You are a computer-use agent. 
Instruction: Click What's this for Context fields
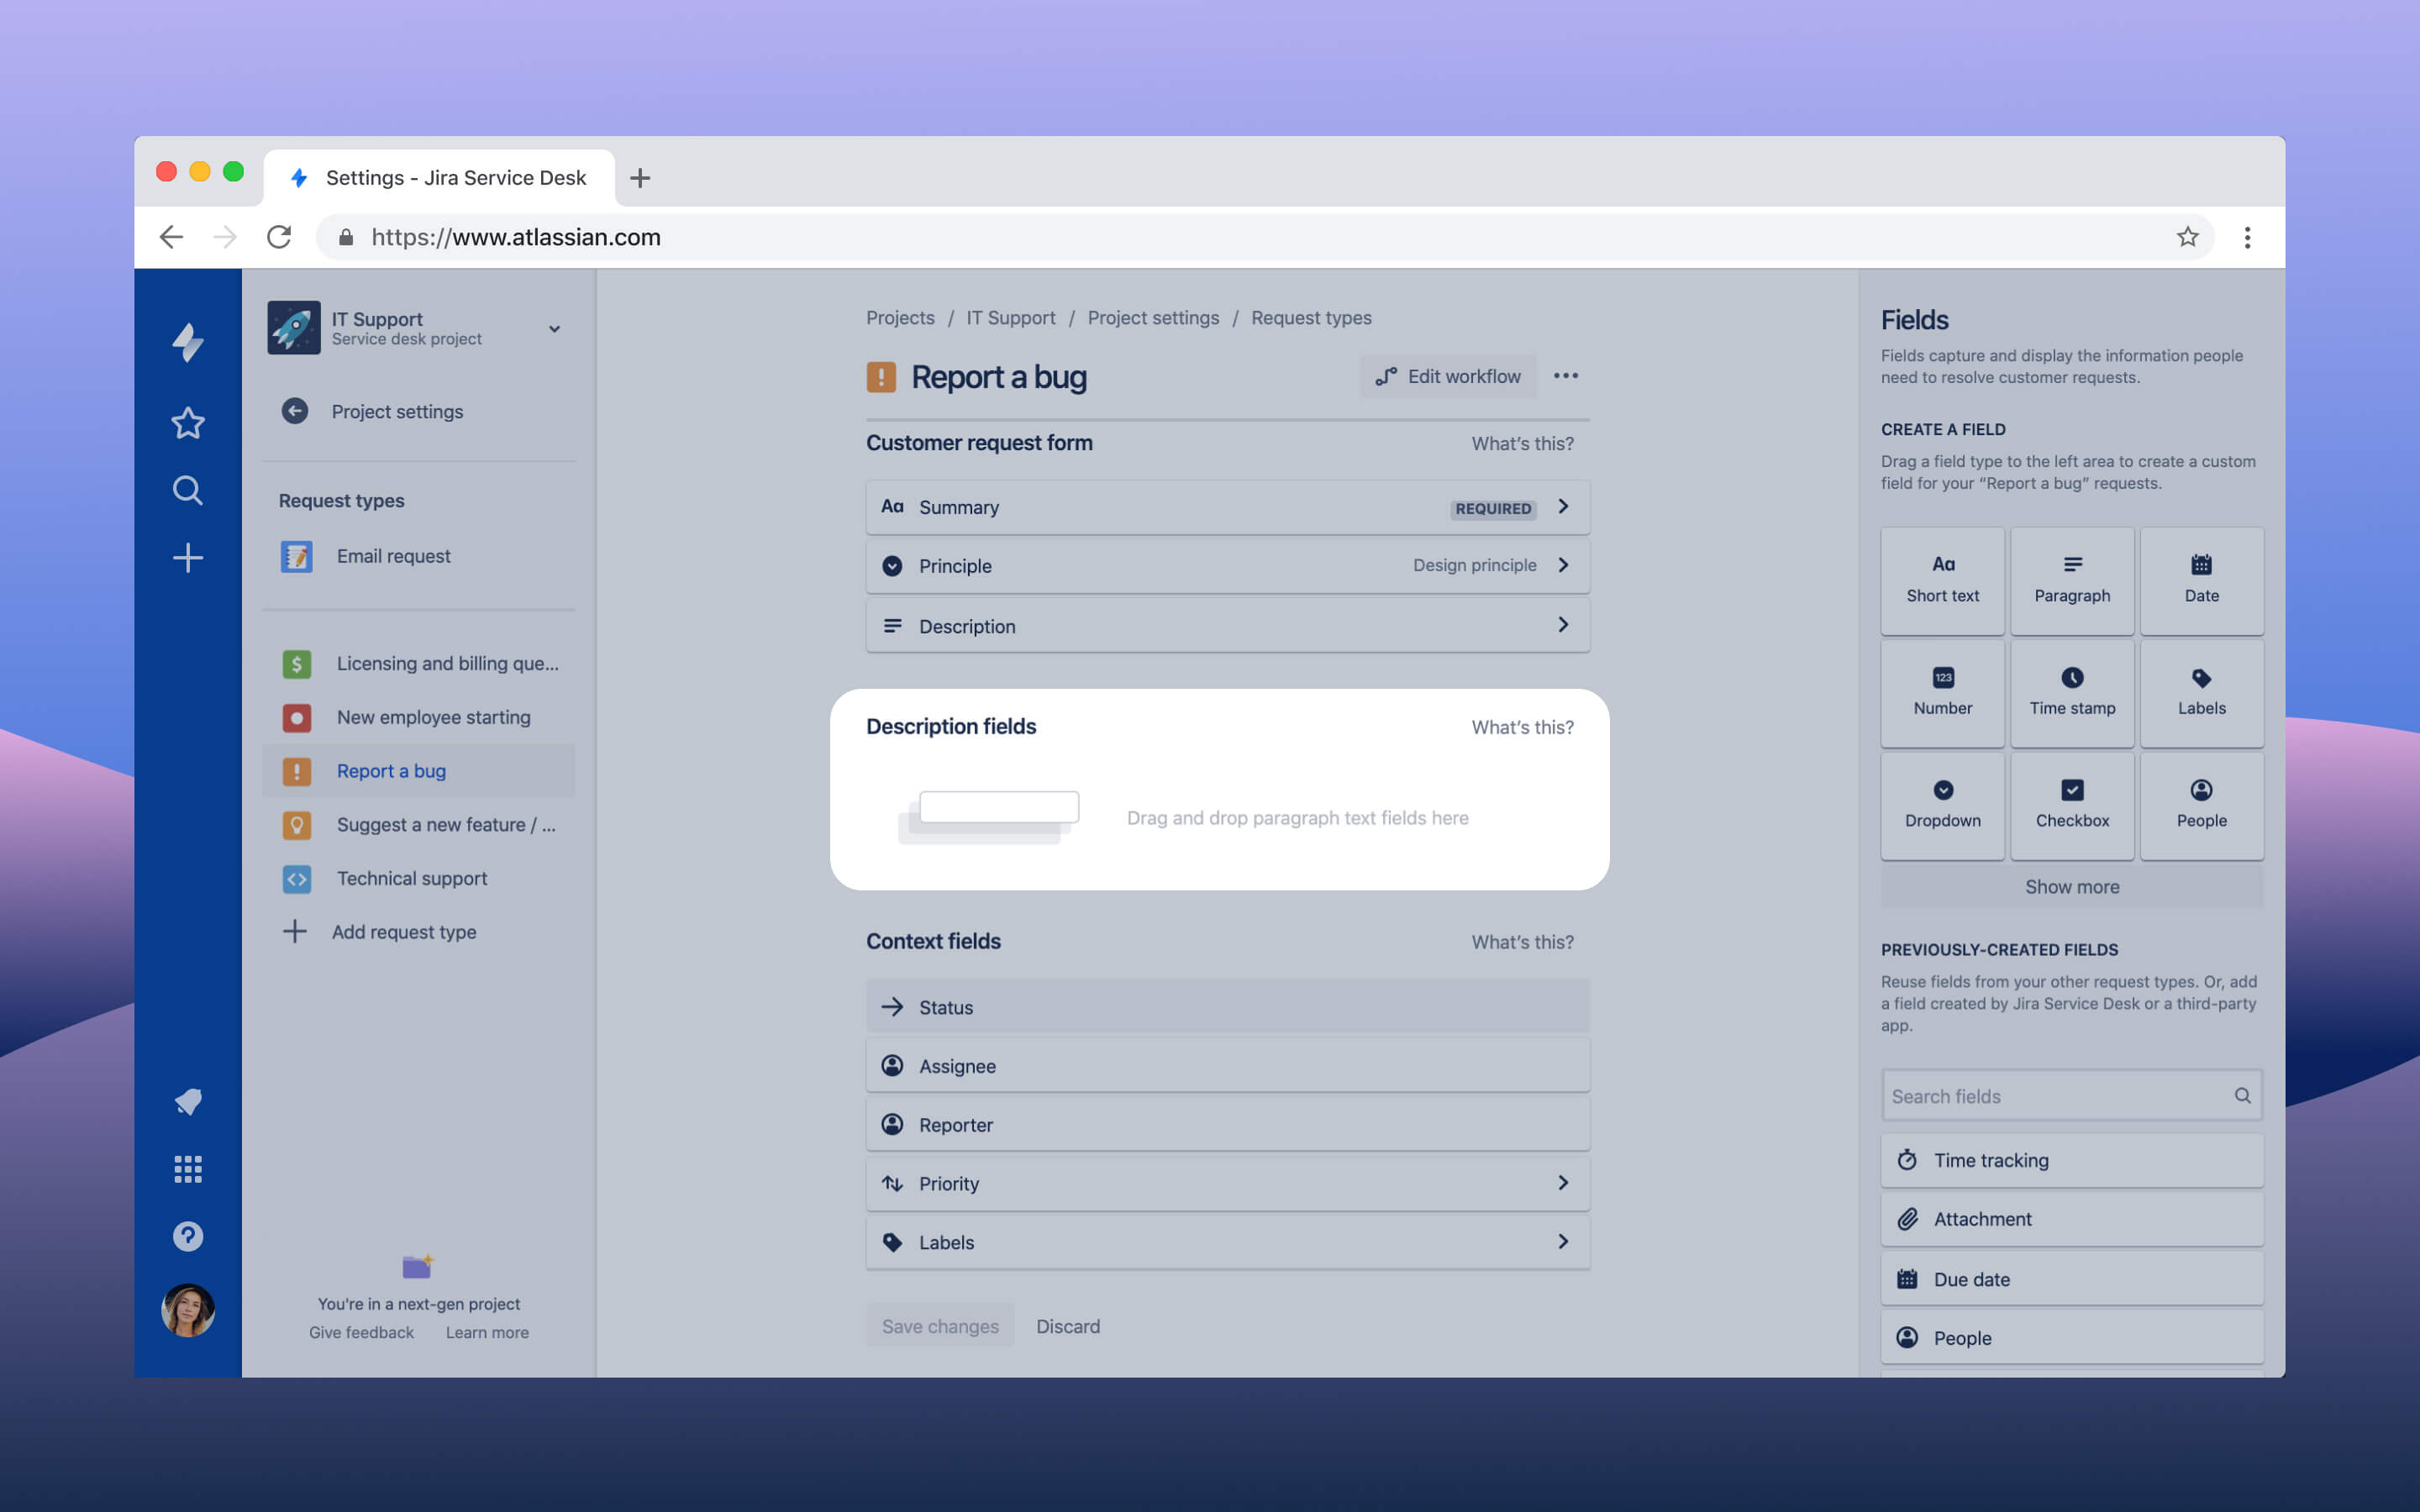(1522, 942)
